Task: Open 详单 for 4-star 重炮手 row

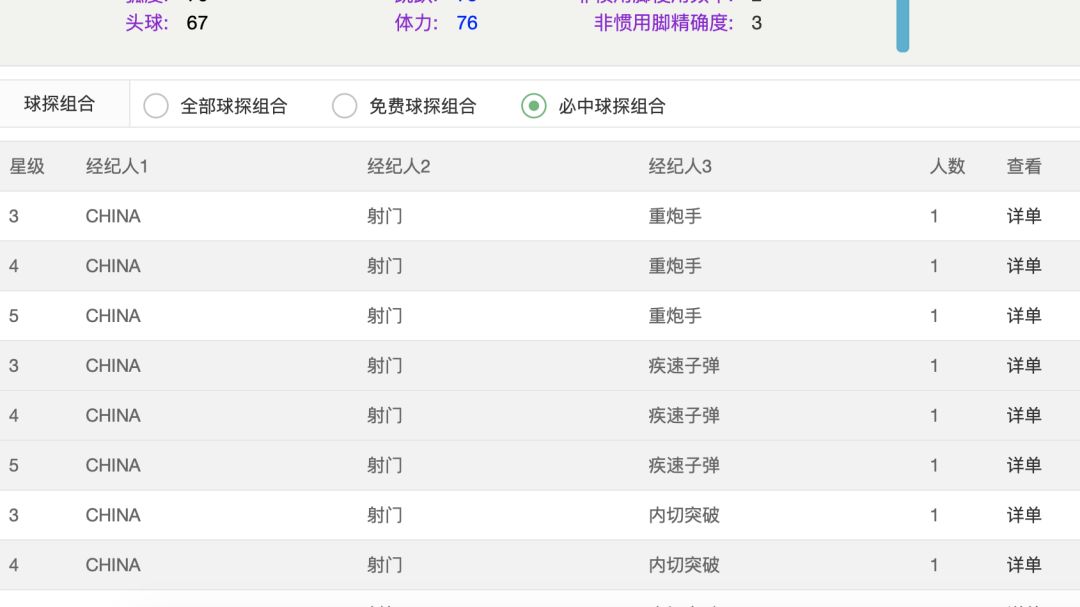Action: click(x=1024, y=266)
